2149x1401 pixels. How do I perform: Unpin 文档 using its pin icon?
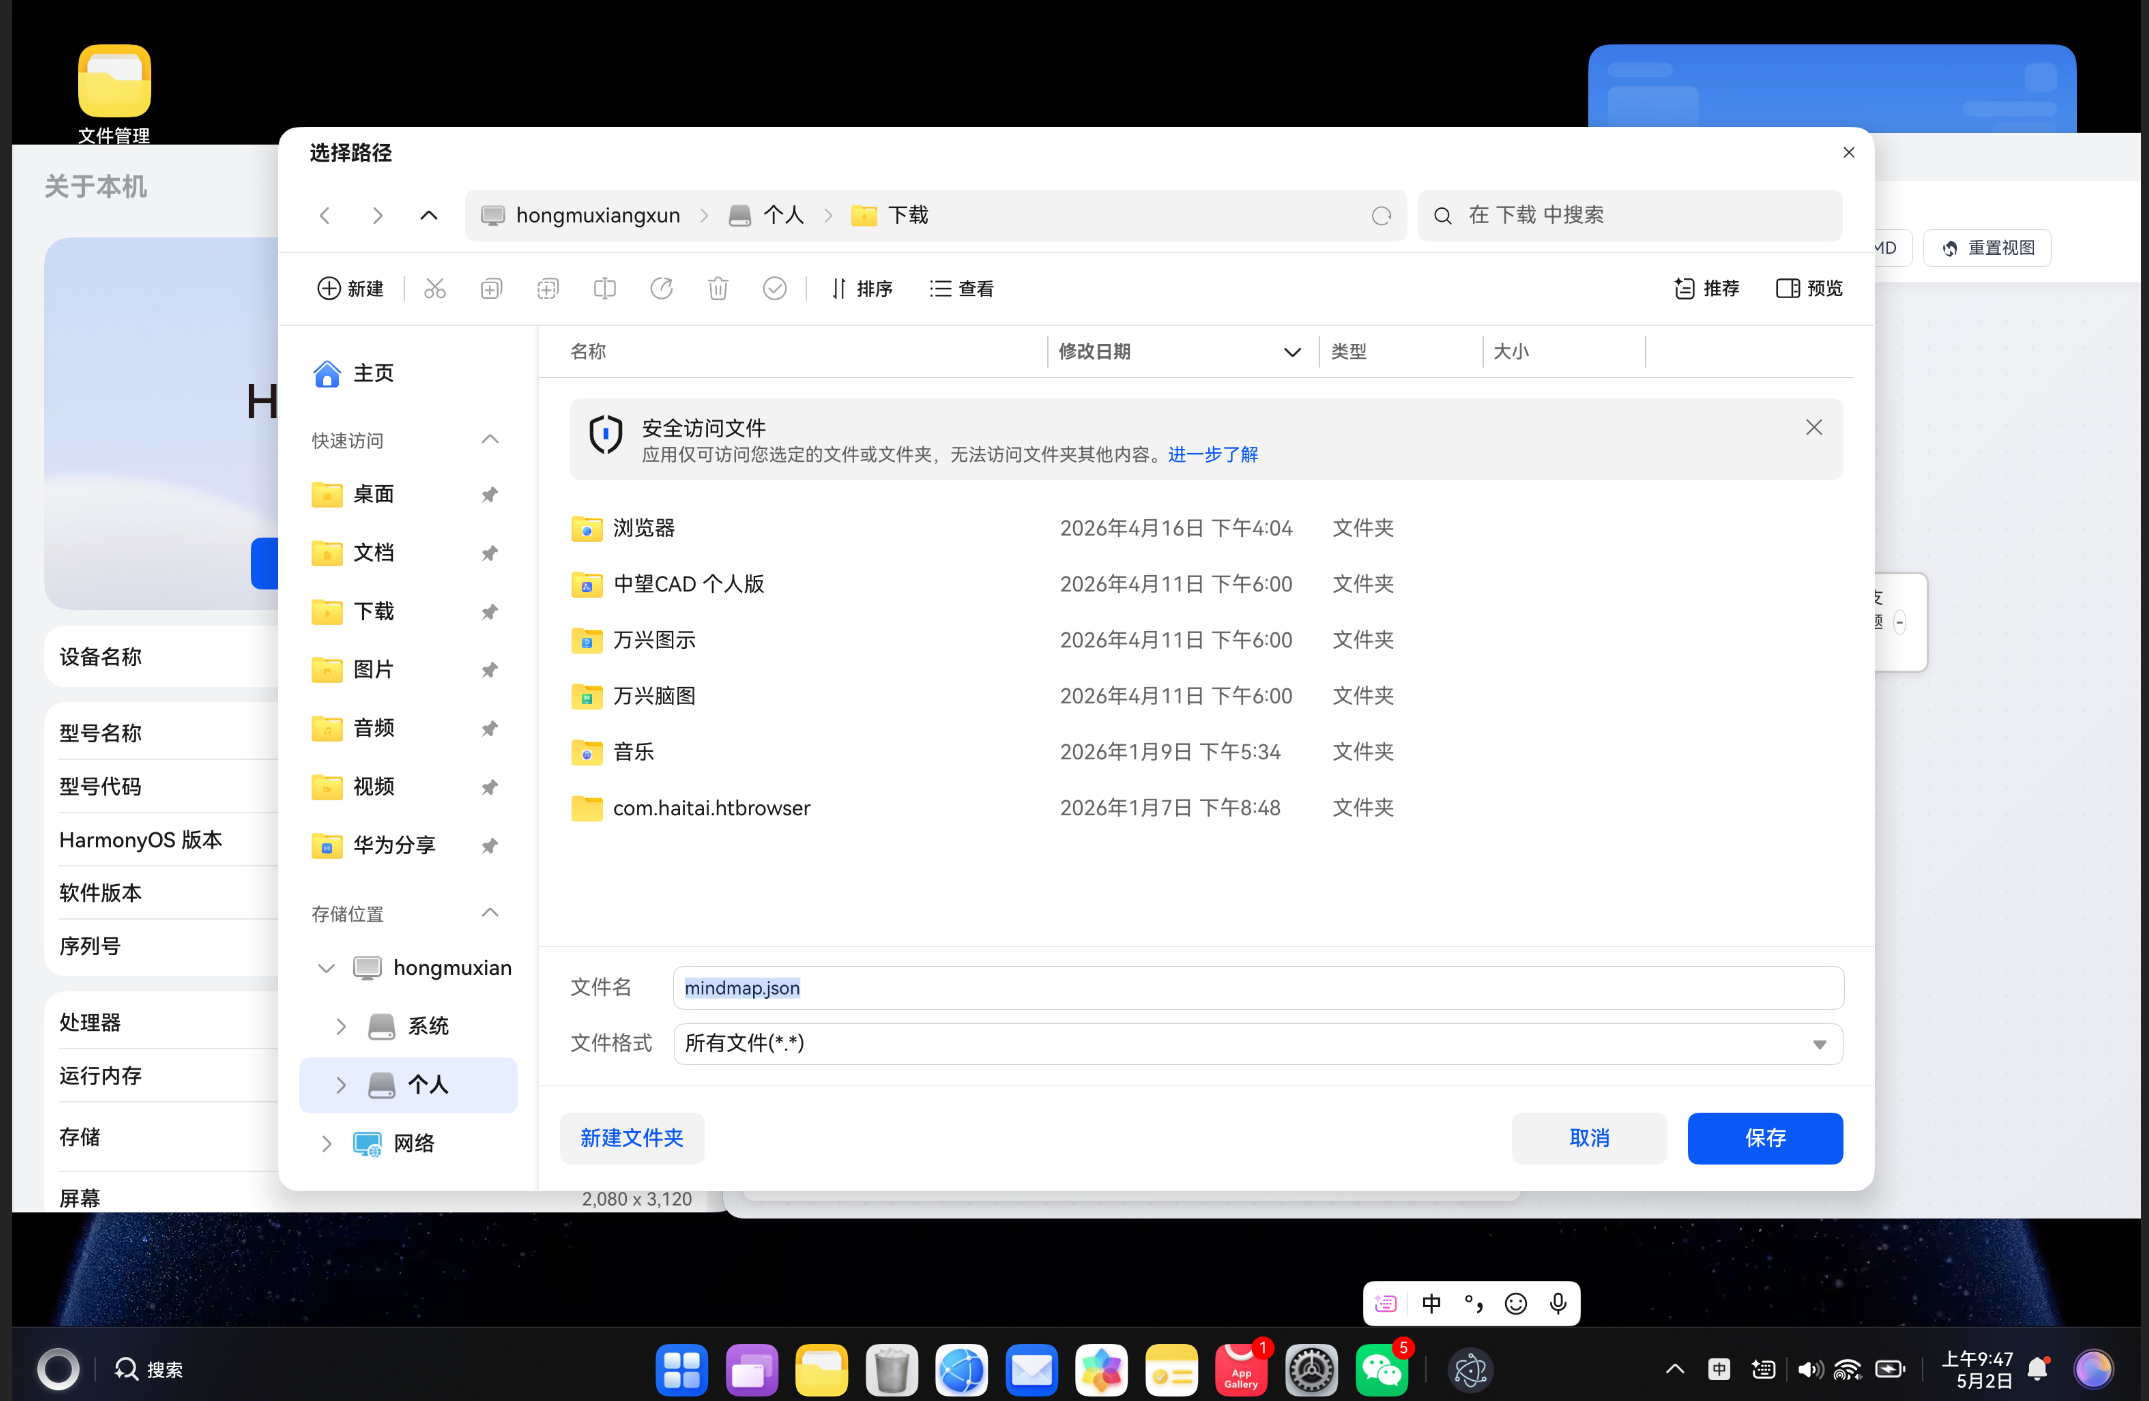pyautogui.click(x=489, y=553)
